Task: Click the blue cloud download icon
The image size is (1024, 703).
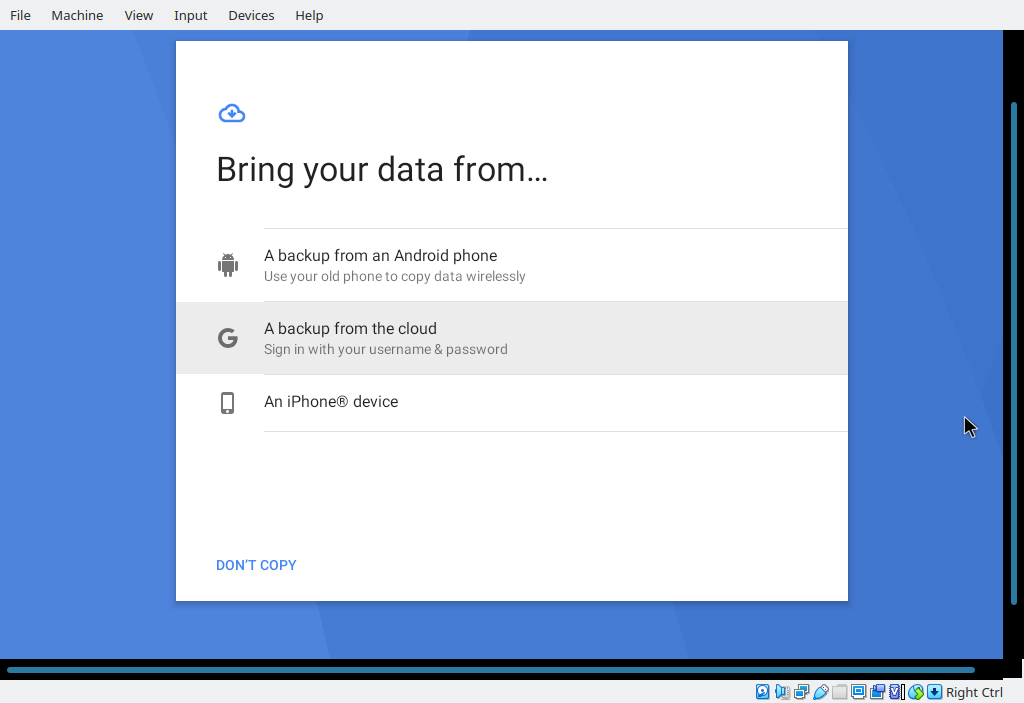Action: coord(232,114)
